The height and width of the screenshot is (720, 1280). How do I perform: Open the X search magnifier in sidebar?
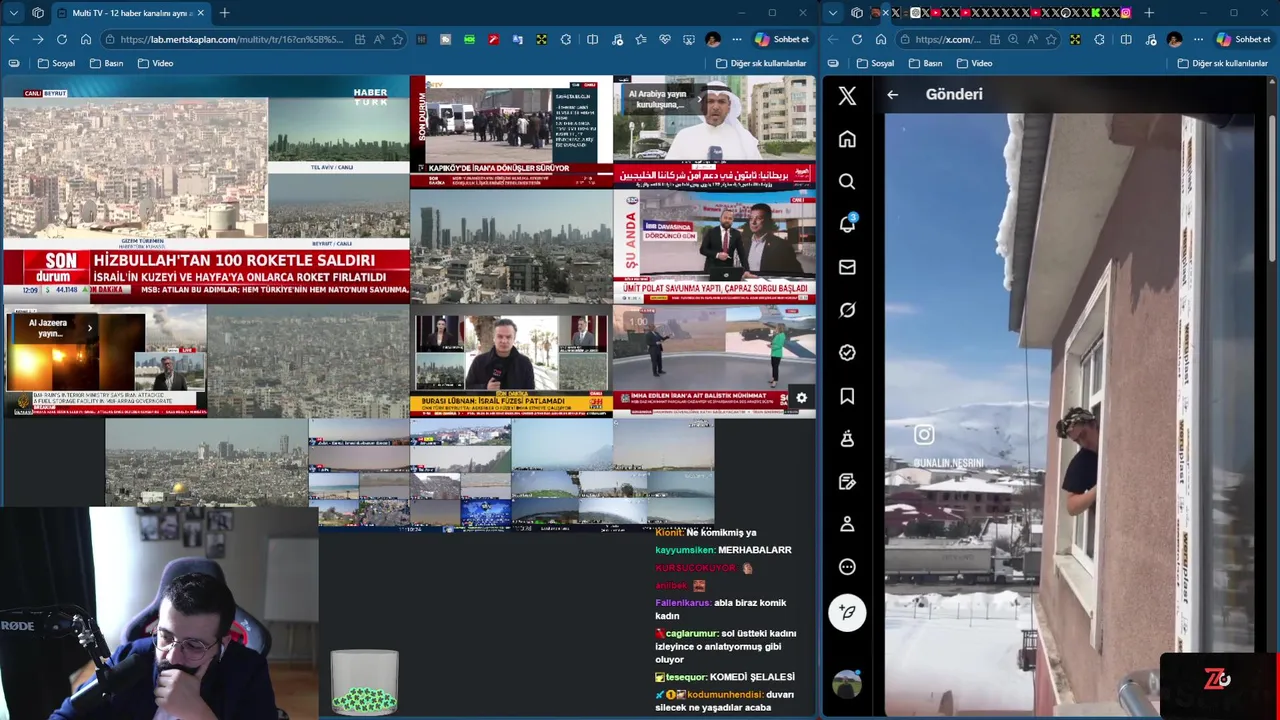coord(847,182)
